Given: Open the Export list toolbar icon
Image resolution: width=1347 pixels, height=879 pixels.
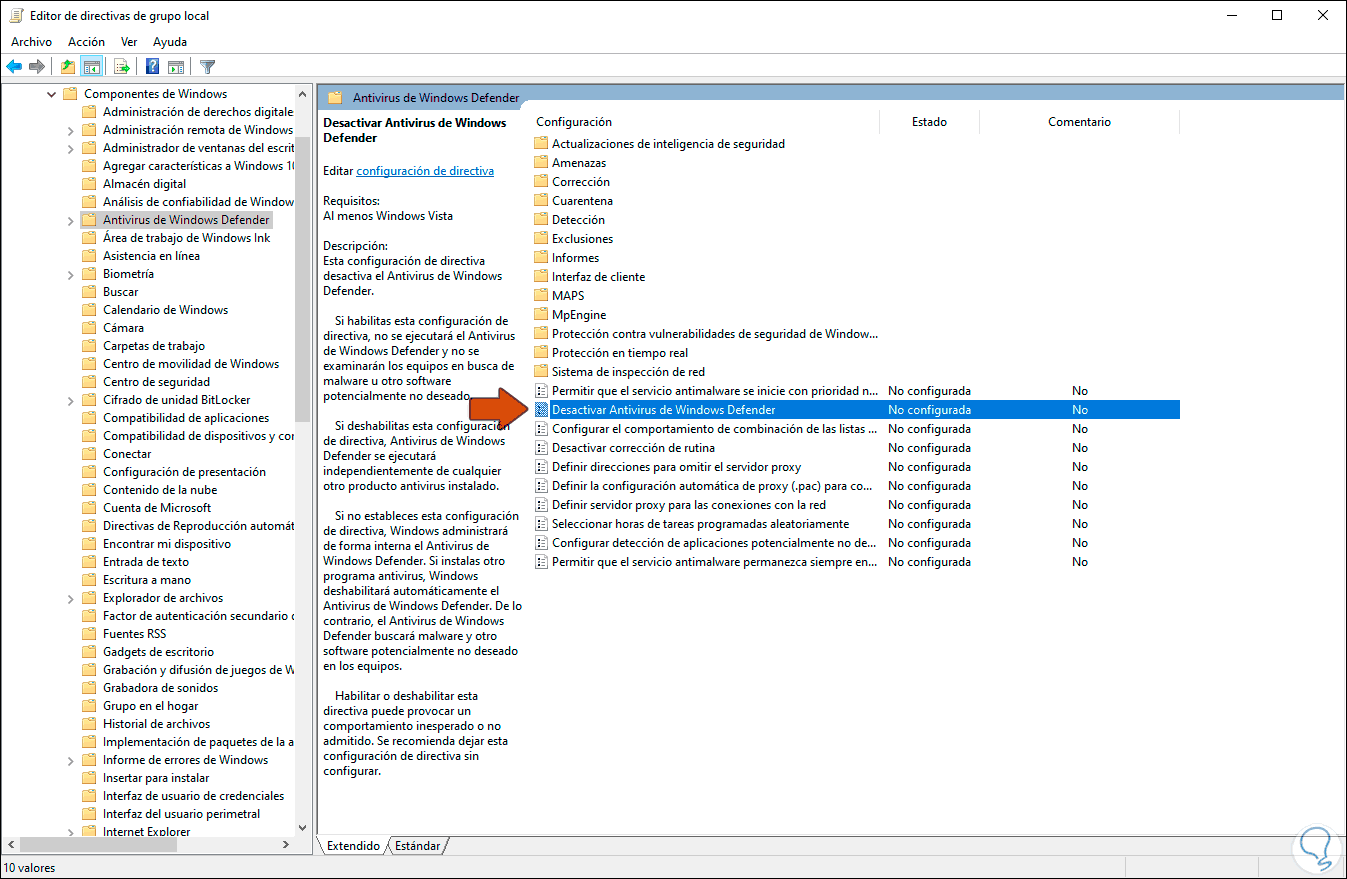Looking at the screenshot, I should pos(120,66).
